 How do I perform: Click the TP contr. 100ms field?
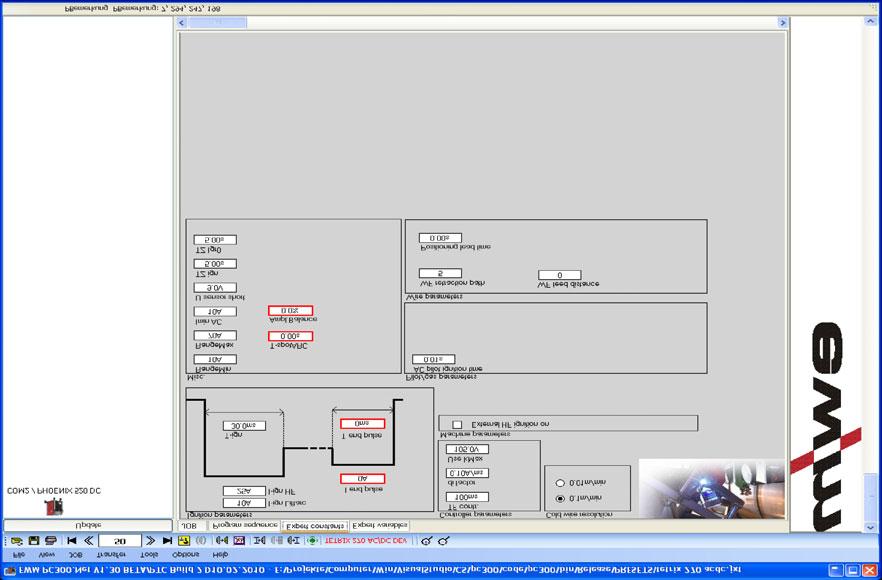coord(467,497)
